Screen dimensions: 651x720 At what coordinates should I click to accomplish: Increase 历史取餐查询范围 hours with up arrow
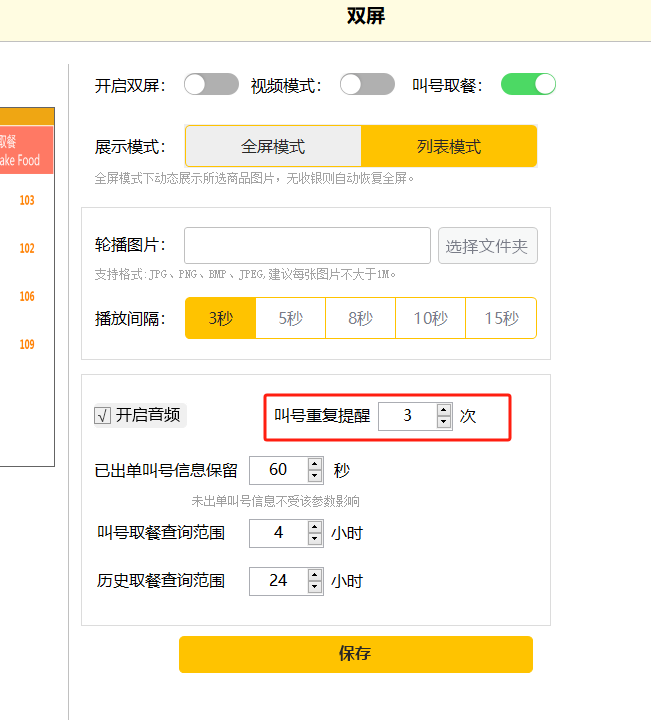pyautogui.click(x=315, y=575)
